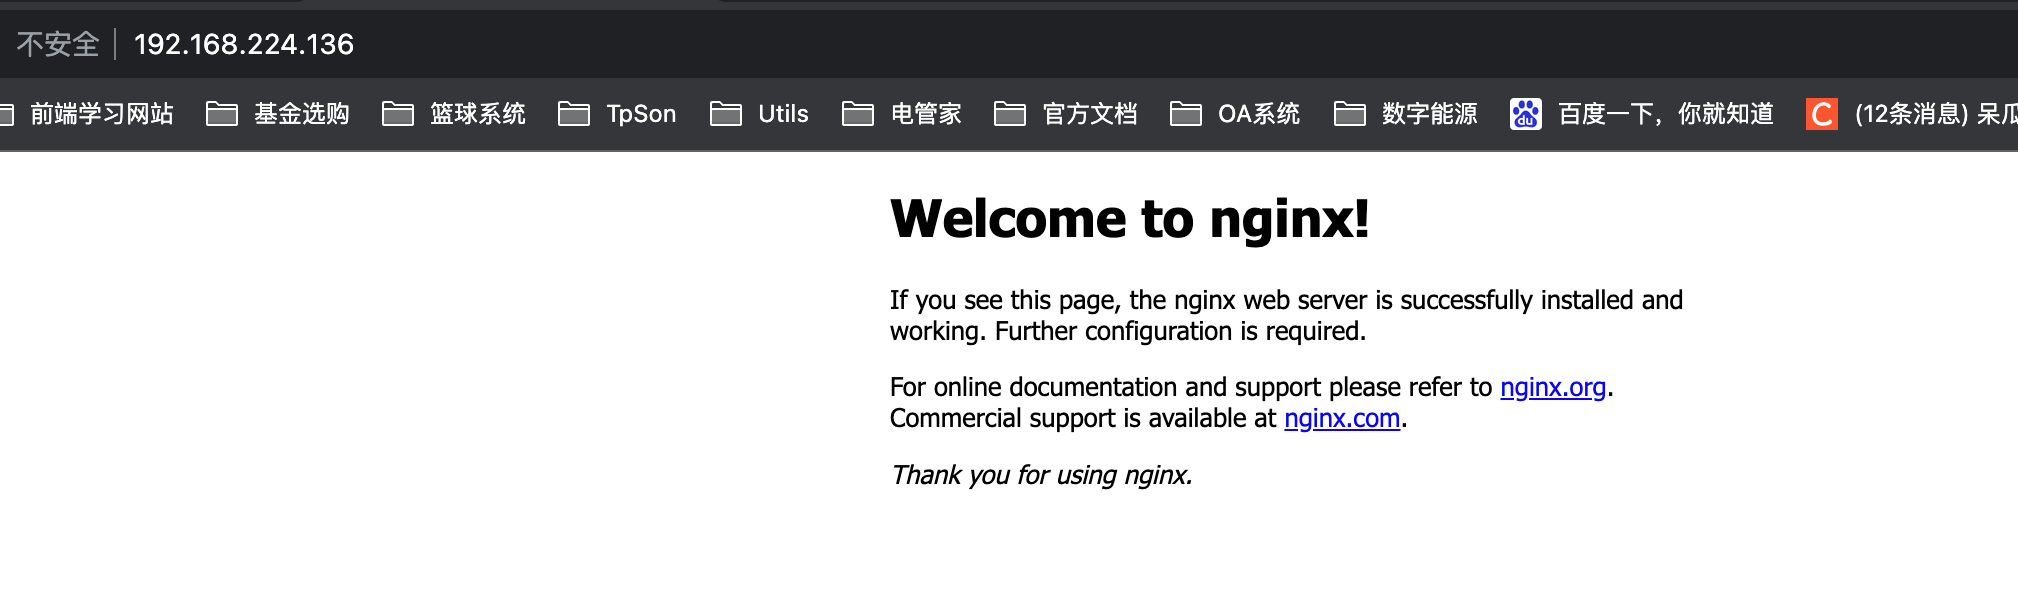2018x592 pixels.
Task: Click the "Welcome to nginx!" heading
Action: [1129, 219]
